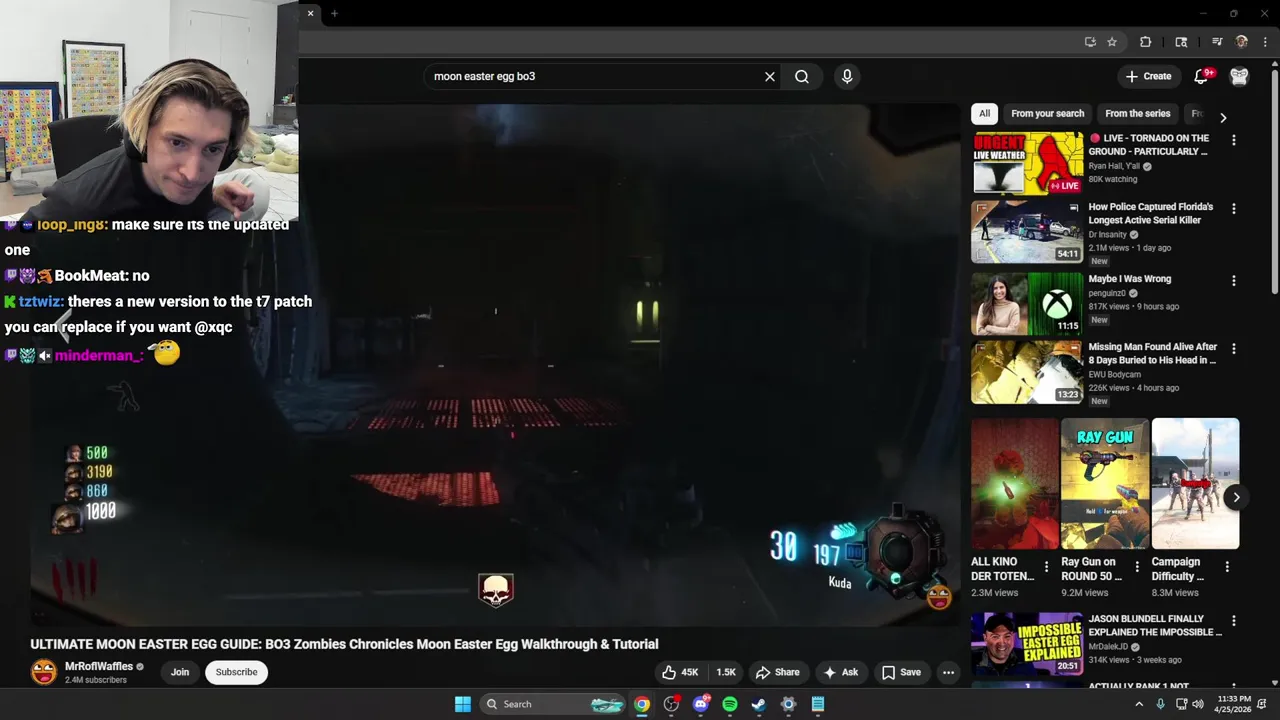
Task: Open Google Lens search icon in the toolbar
Action: pos(1181,42)
